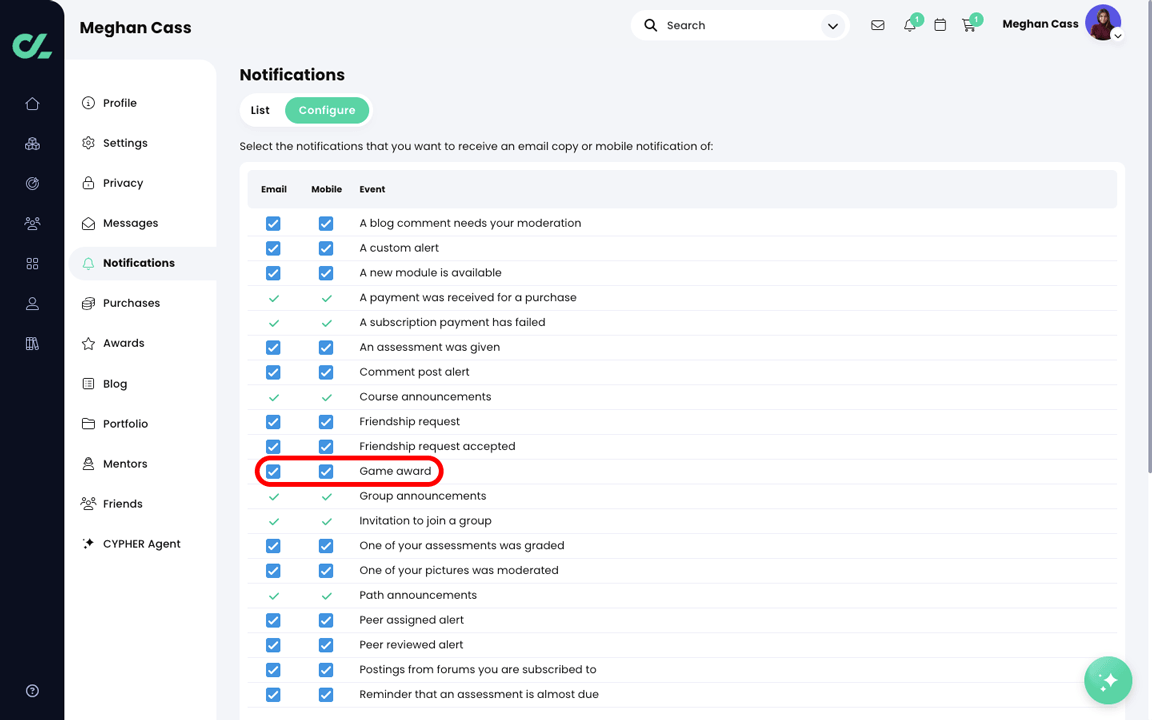Open the help question mark icon
Viewport: 1152px width, 720px height.
click(32, 691)
